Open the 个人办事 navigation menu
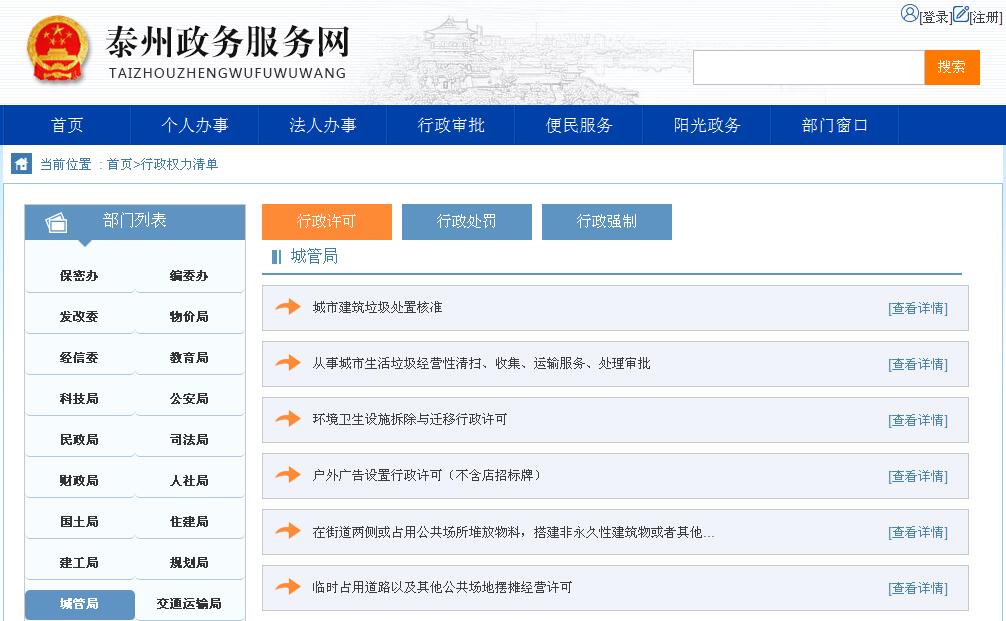This screenshot has width=1006, height=621. pos(195,125)
